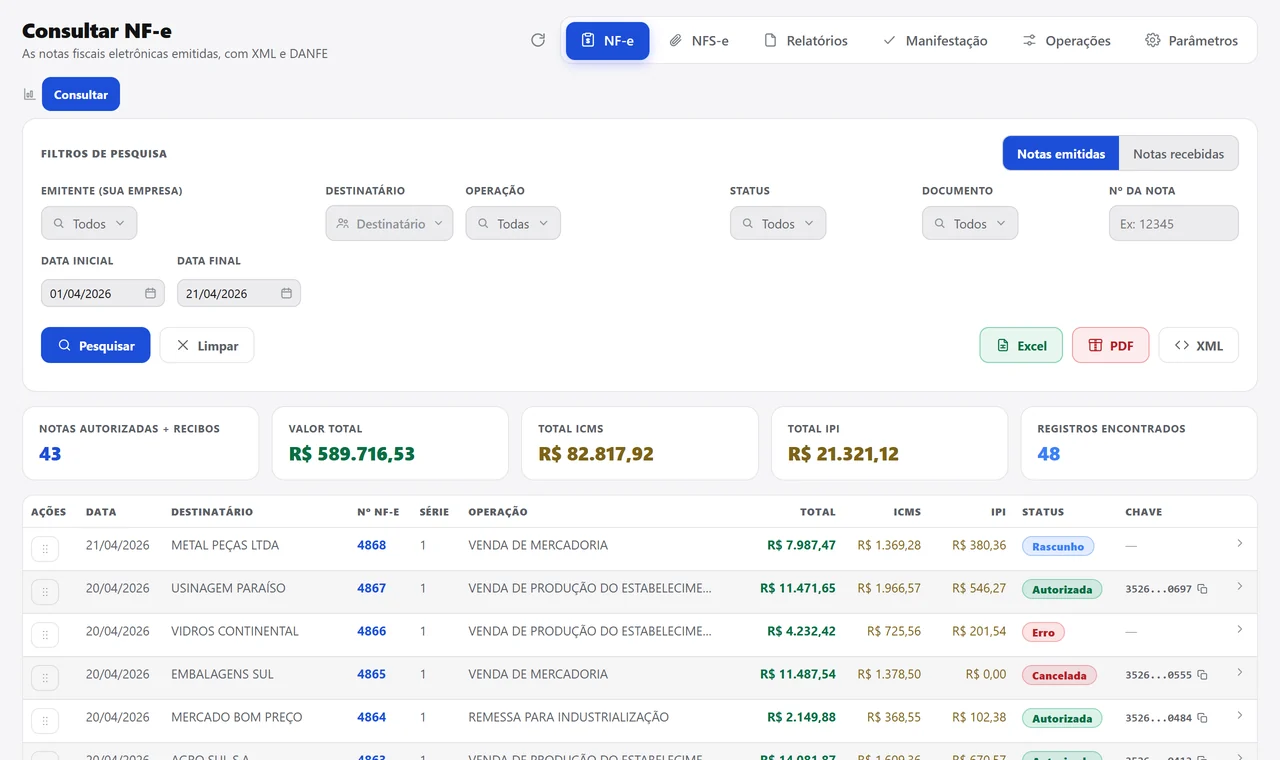Open the calendar icon in Data Final
The height and width of the screenshot is (760, 1280).
[286, 293]
